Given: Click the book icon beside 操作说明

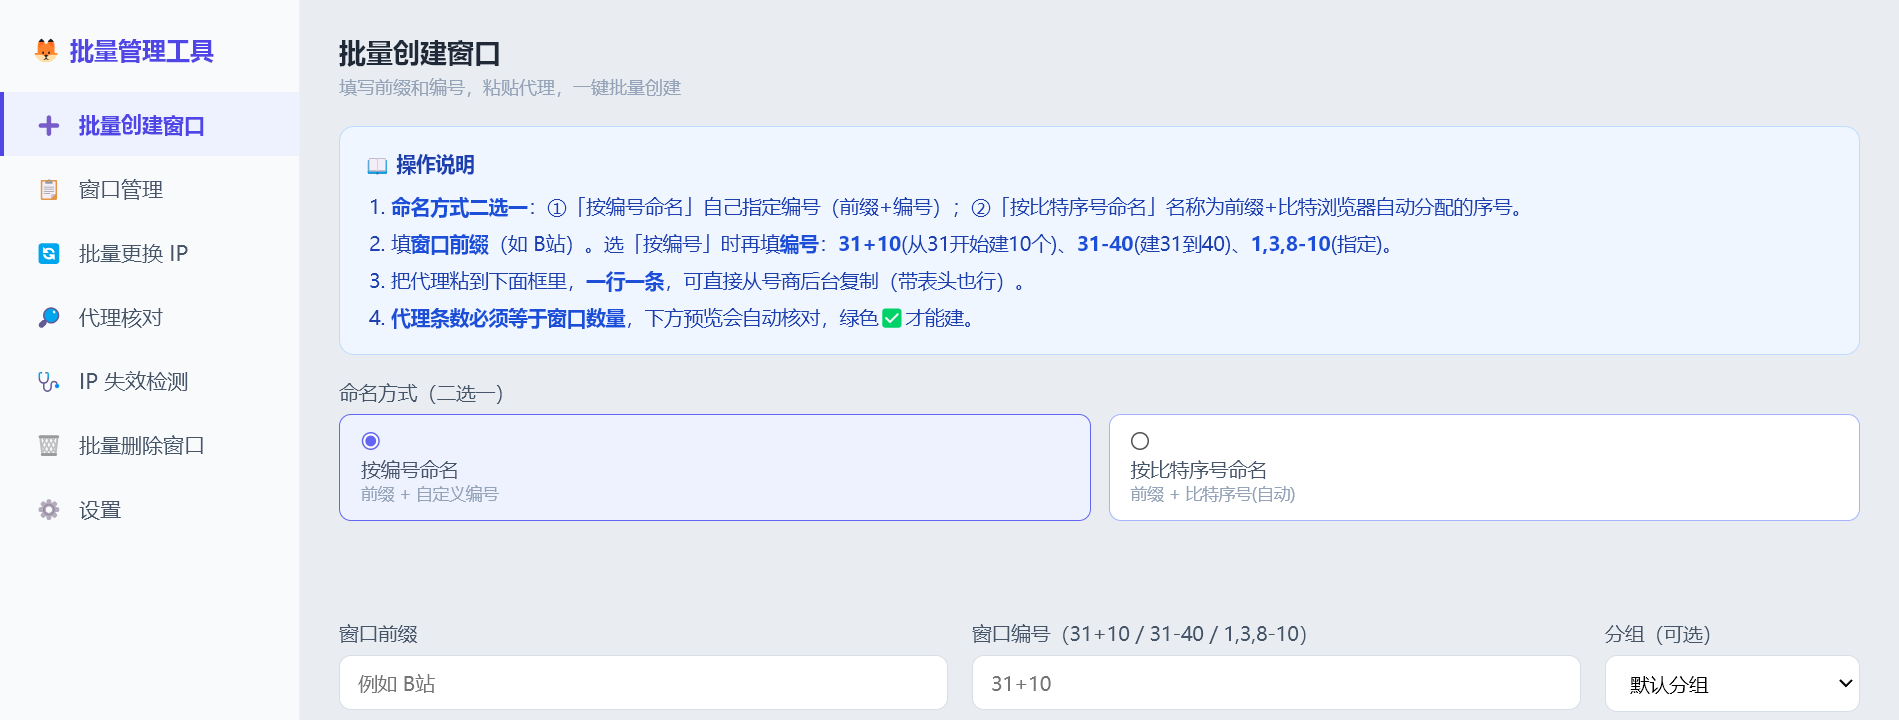Looking at the screenshot, I should tap(377, 166).
